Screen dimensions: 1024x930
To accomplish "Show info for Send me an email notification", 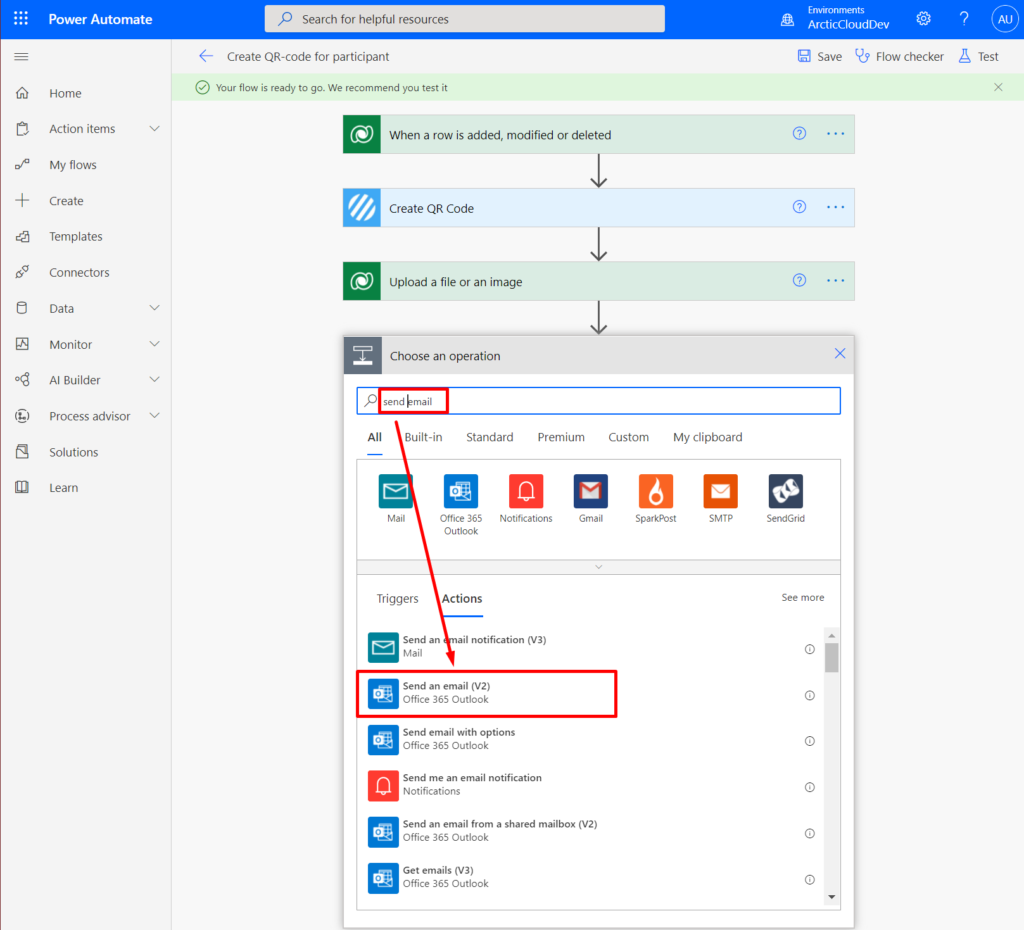I will [810, 787].
